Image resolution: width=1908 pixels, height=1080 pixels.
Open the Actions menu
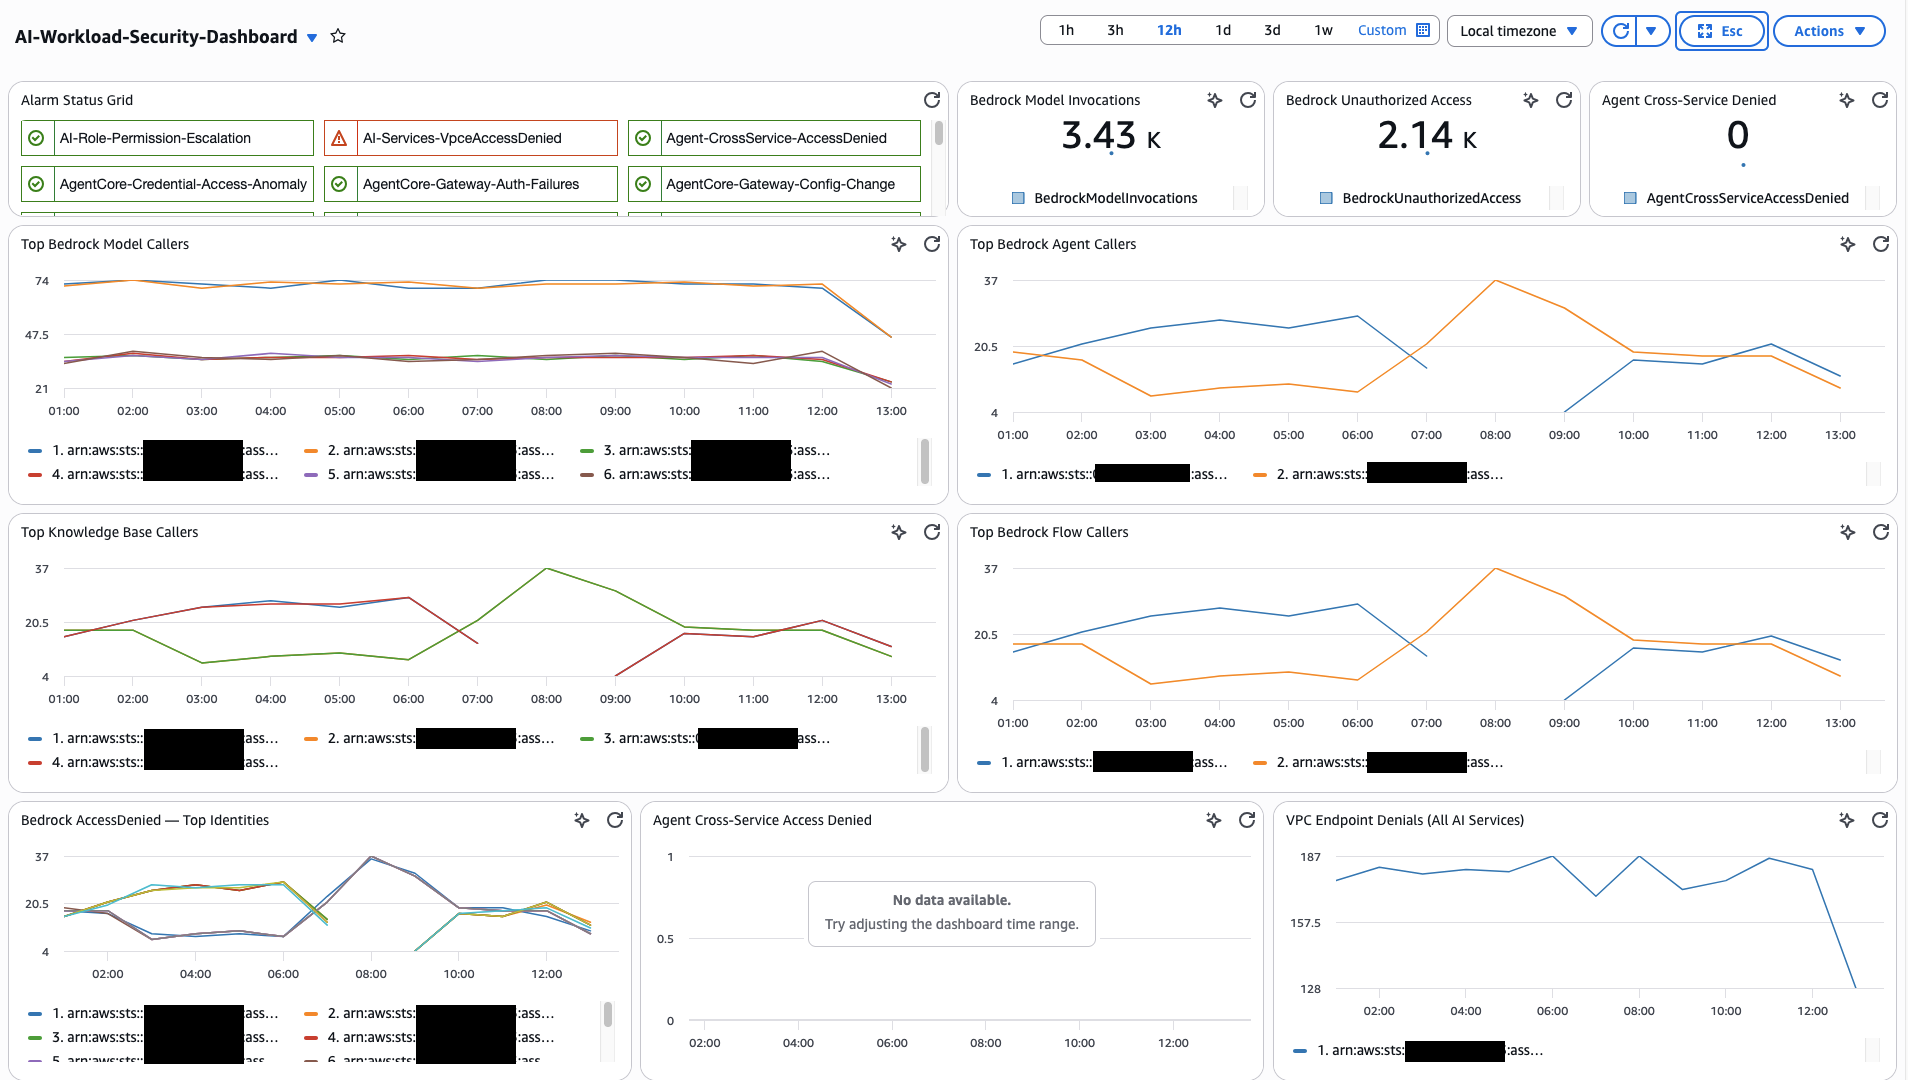click(x=1829, y=31)
